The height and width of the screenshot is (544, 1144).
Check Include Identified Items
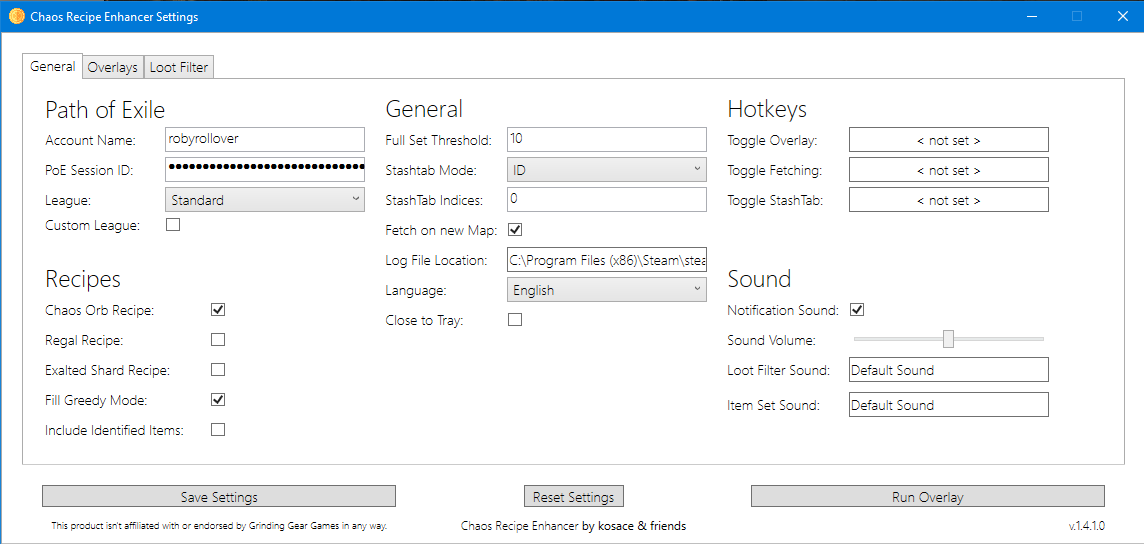tap(217, 430)
